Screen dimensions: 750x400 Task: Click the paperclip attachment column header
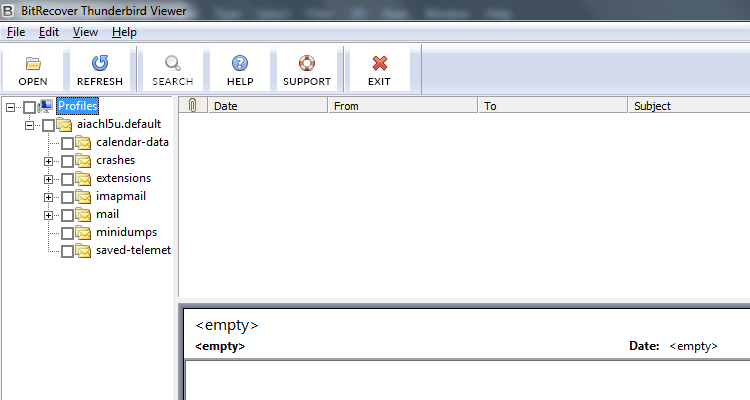coord(193,105)
